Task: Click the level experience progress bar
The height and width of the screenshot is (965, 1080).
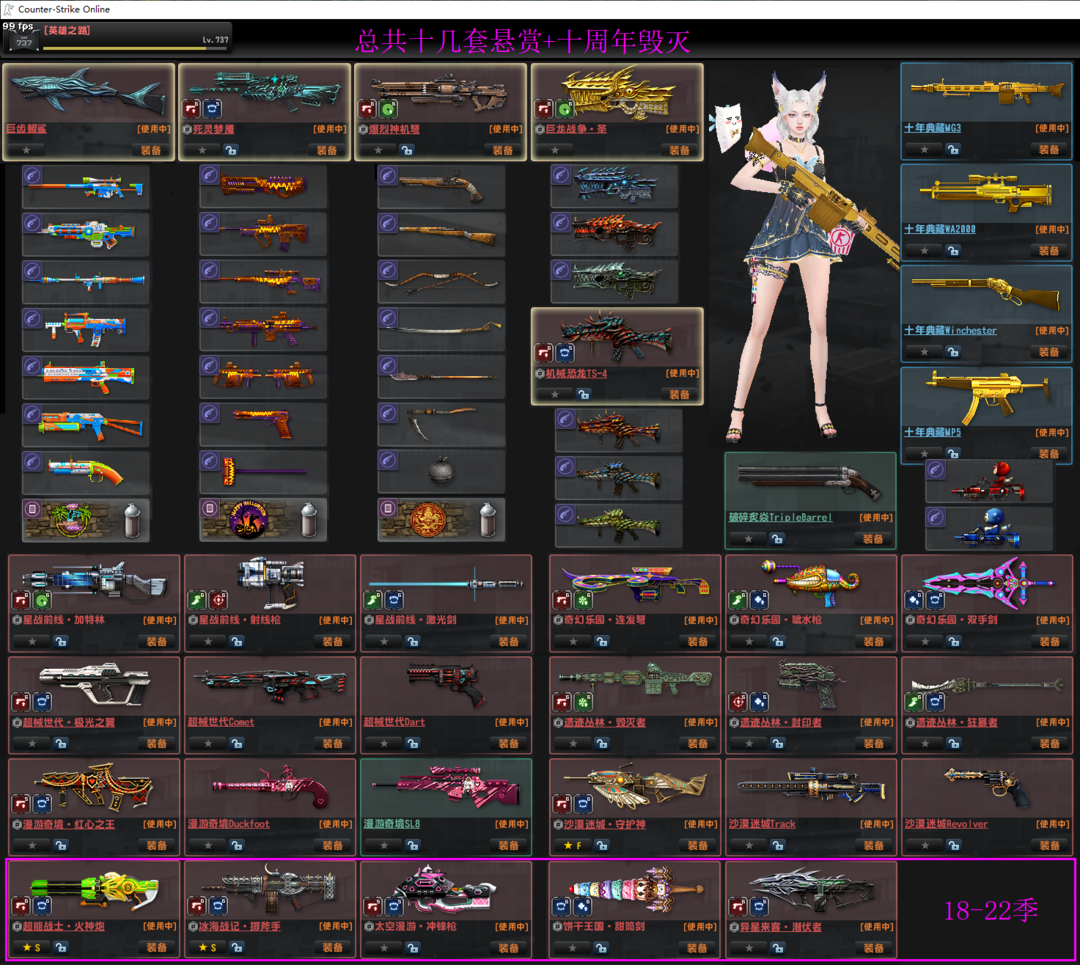Action: point(135,48)
